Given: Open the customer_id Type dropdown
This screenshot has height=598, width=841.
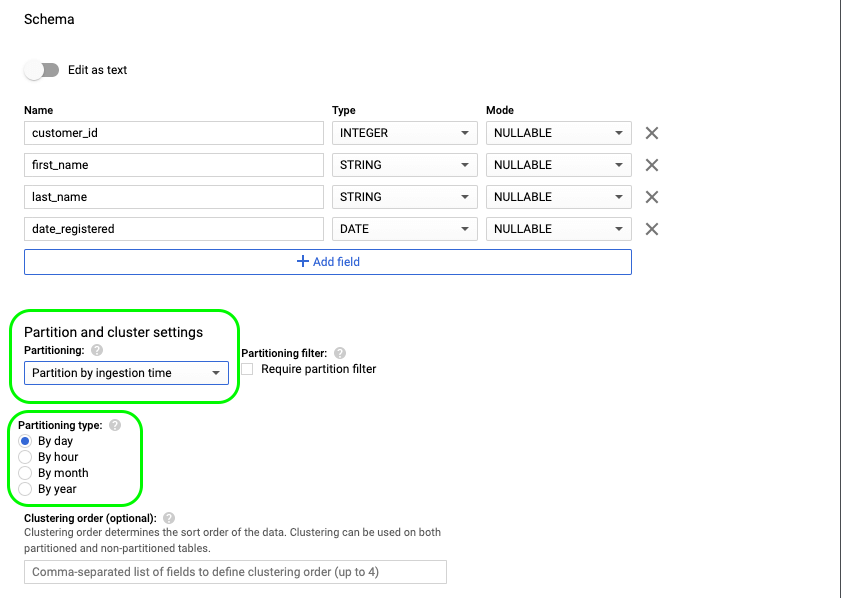Looking at the screenshot, I should tap(404, 132).
